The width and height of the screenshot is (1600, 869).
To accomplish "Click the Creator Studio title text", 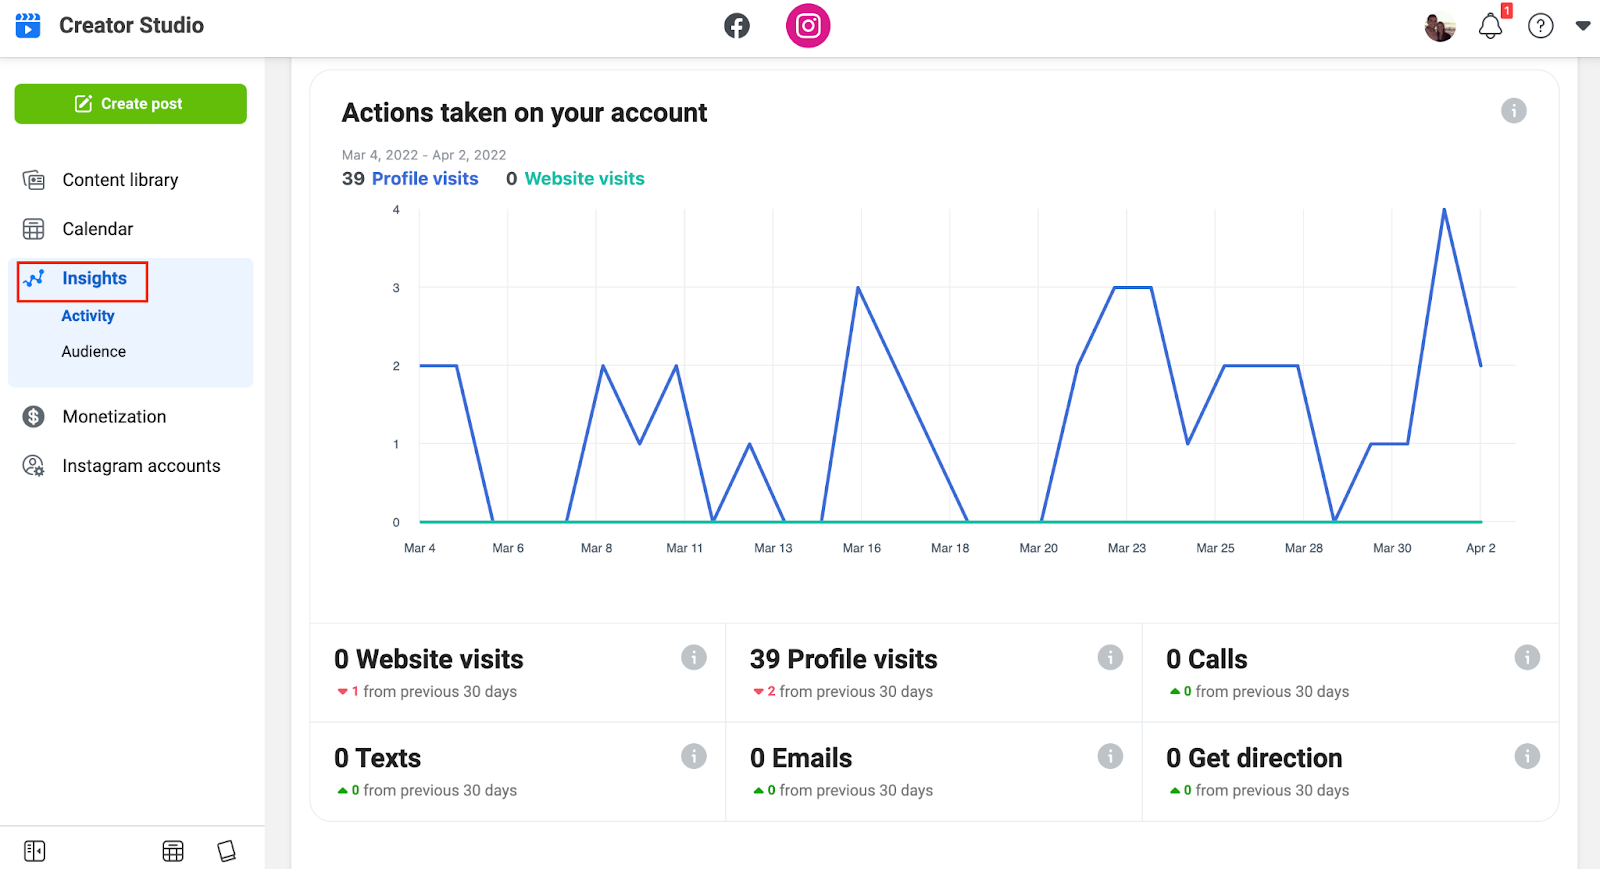I will click(131, 25).
